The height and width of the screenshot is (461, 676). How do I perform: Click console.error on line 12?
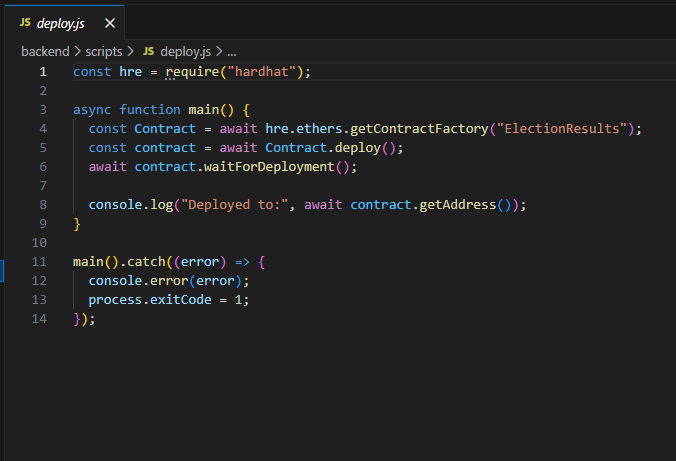click(138, 281)
